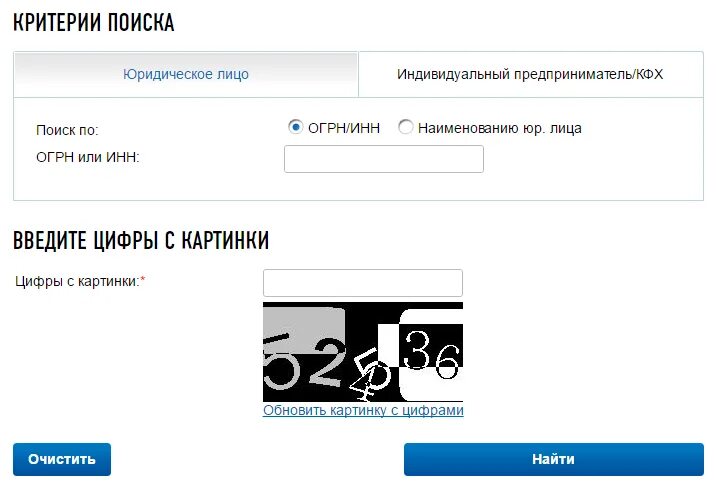Focus the Цифры с картинки text box
This screenshot has height=483, width=718.
(x=363, y=283)
